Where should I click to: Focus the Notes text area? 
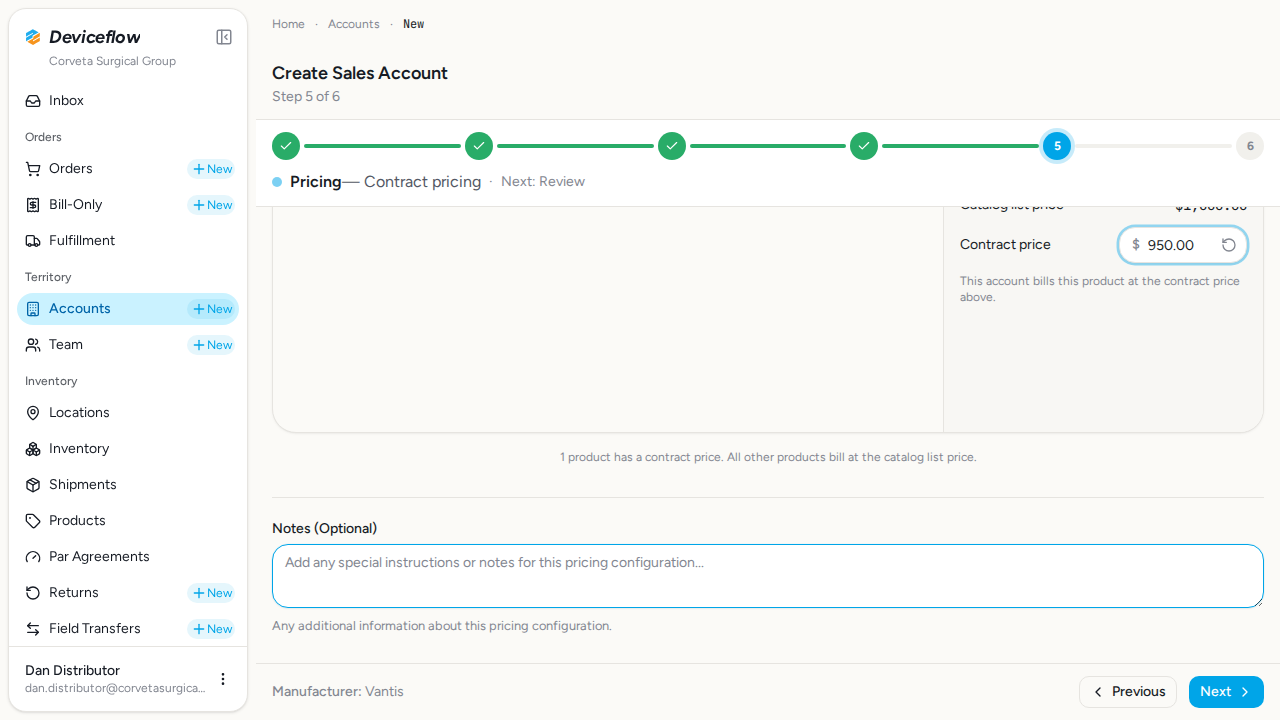768,576
